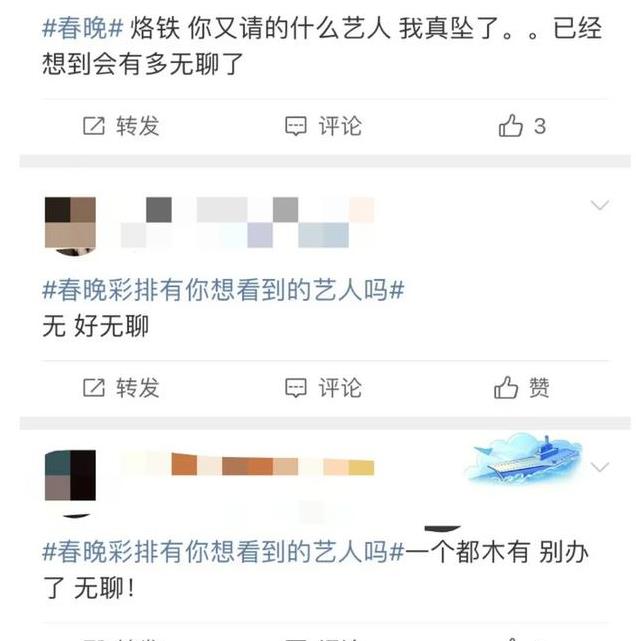Tap the repost icon on the first post
Viewport: 636px width, 641px height.
point(94,126)
